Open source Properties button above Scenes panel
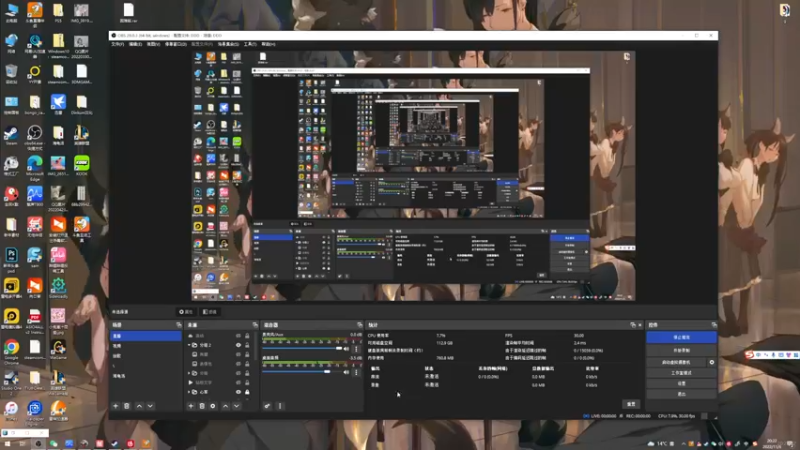 (186, 312)
